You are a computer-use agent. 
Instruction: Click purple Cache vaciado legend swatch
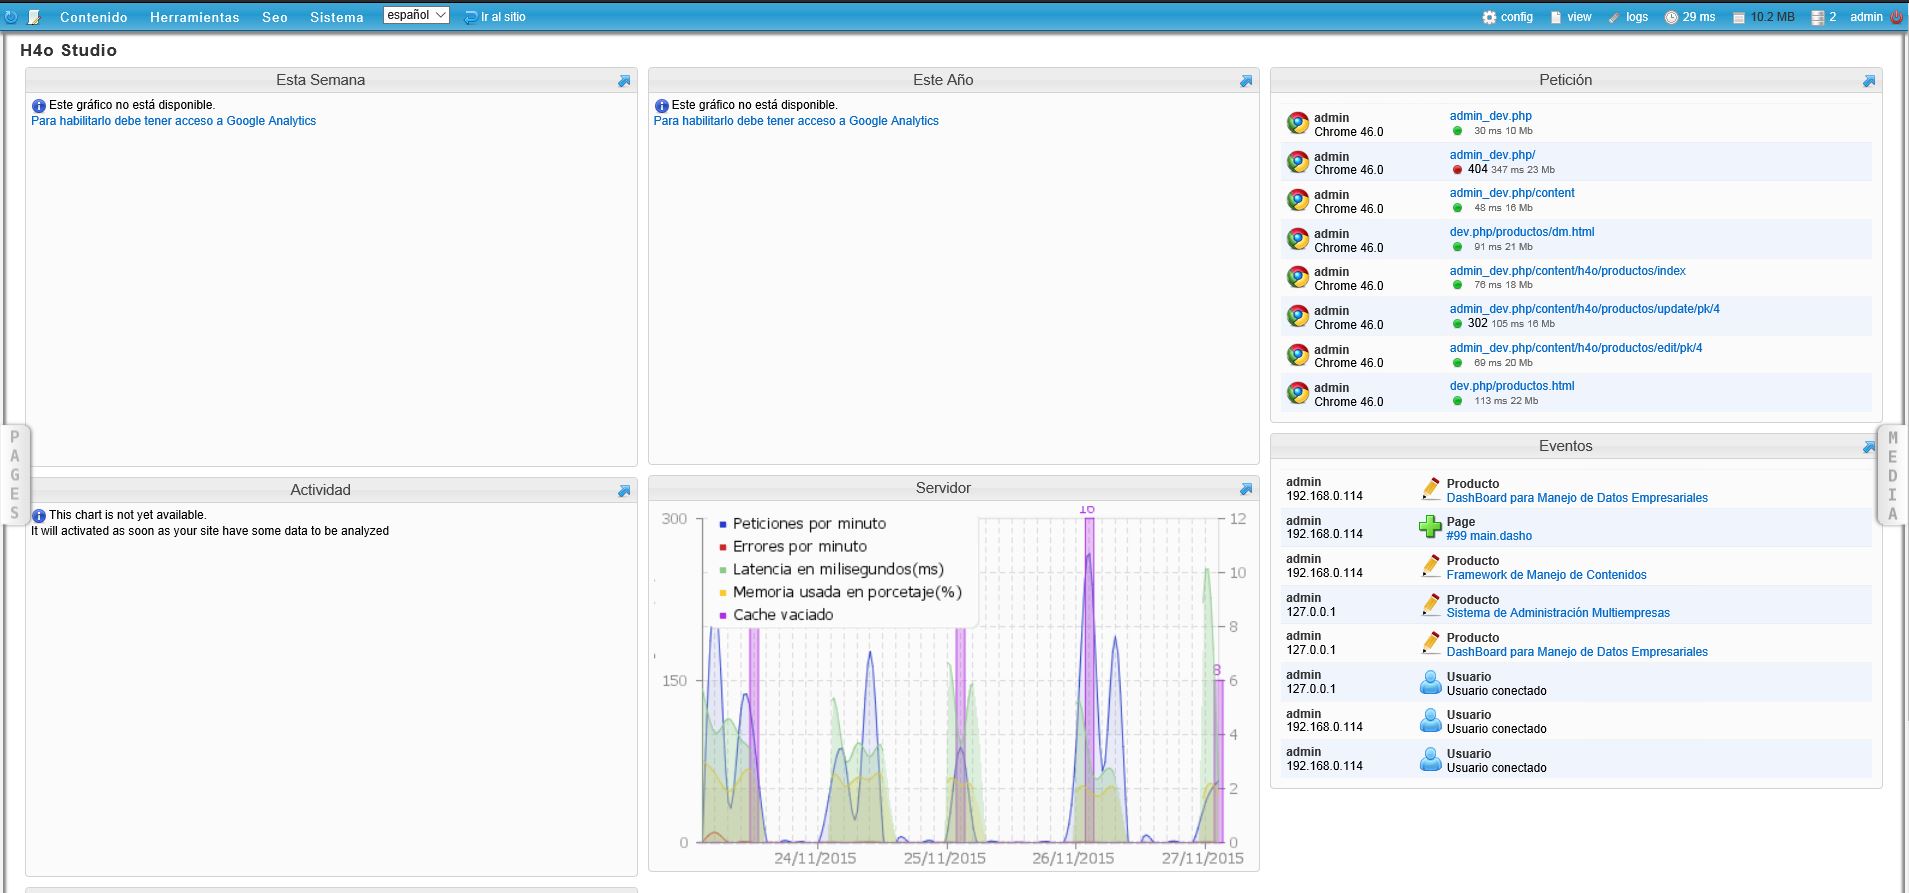723,615
